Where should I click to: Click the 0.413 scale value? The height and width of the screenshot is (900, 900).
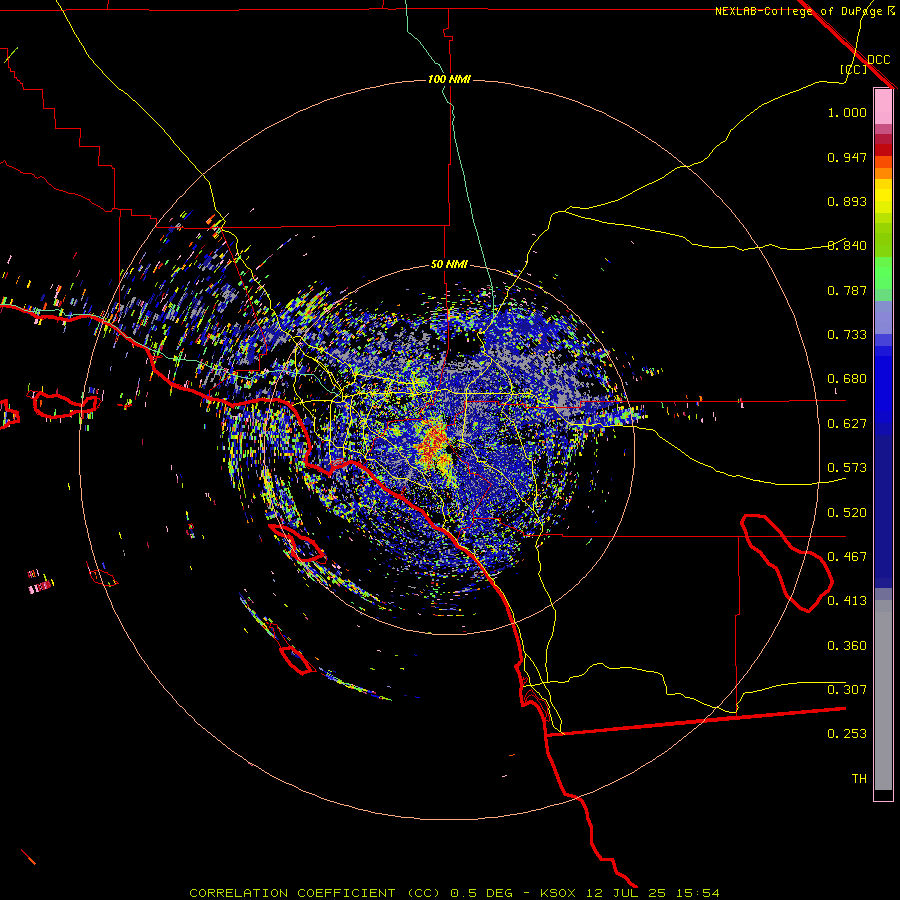point(847,601)
